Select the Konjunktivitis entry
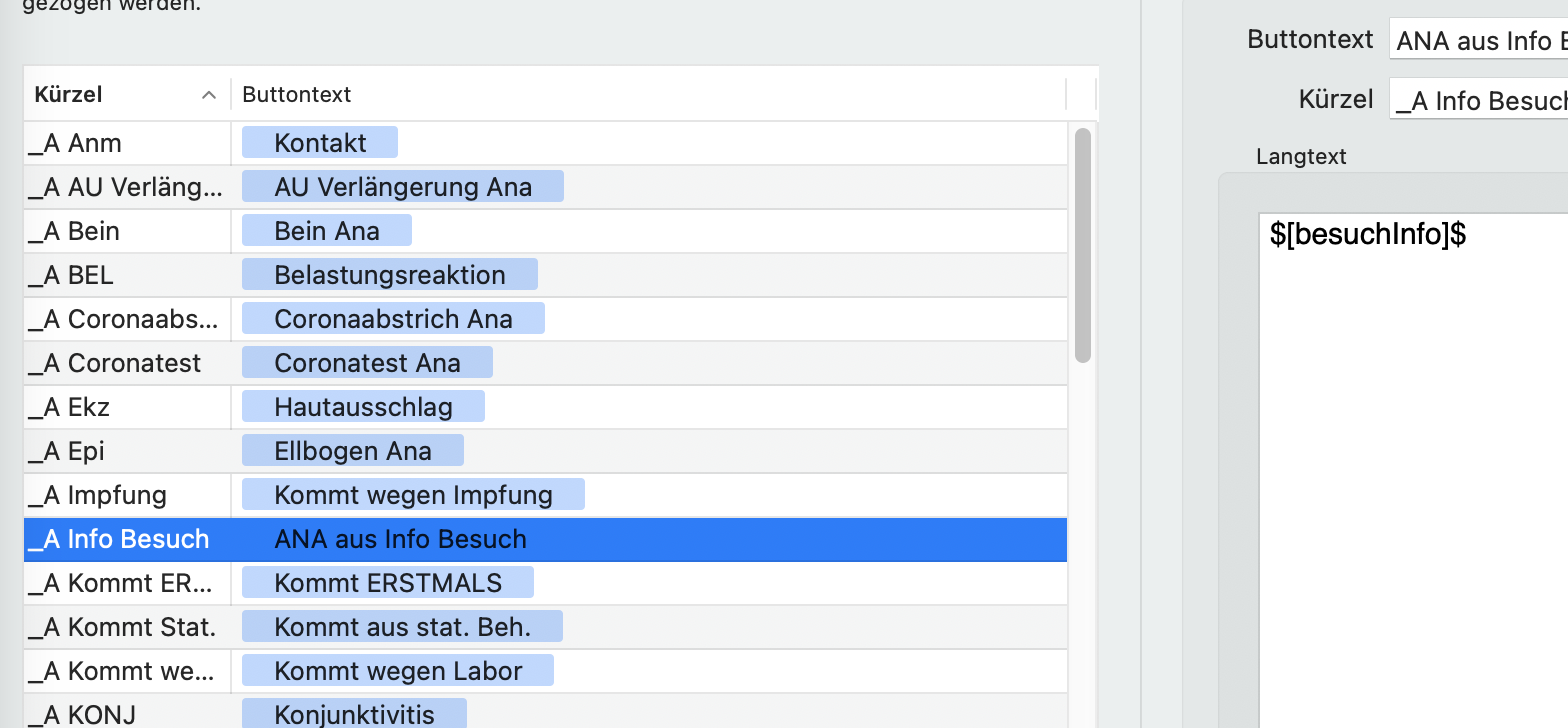Viewport: 1568px width, 728px height. pos(354,714)
